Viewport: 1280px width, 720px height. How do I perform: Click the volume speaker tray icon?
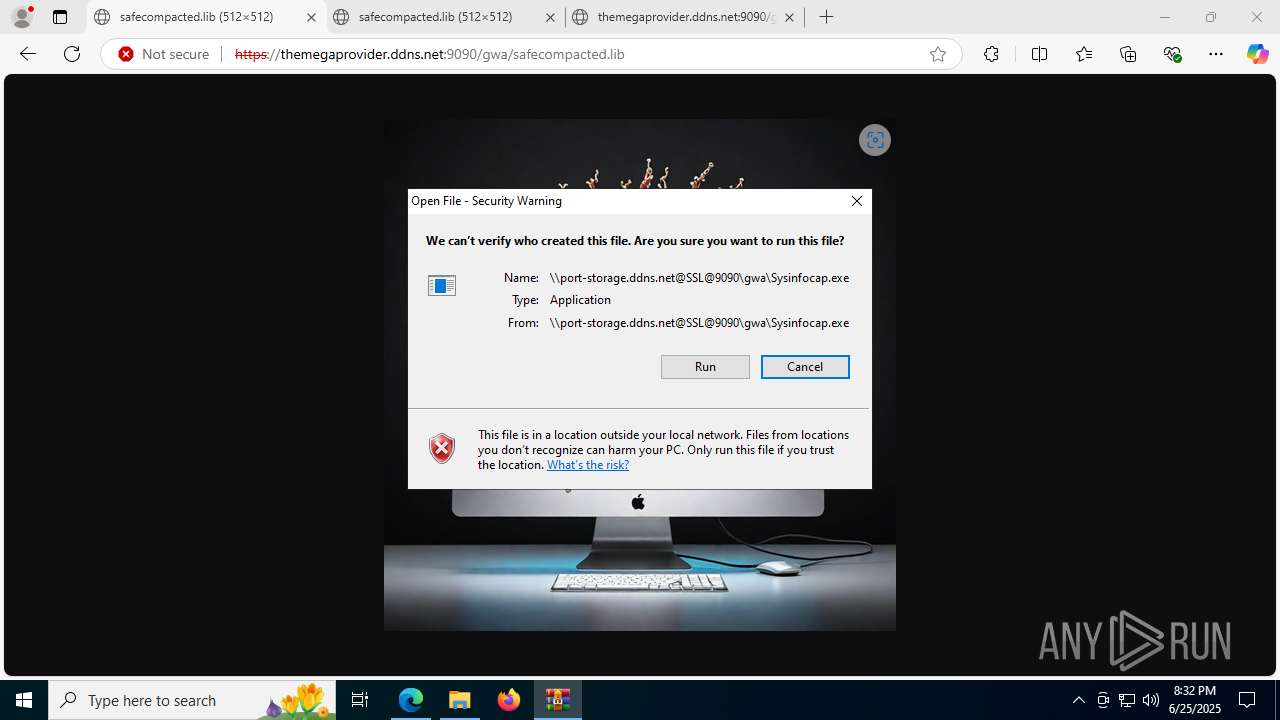point(1151,700)
